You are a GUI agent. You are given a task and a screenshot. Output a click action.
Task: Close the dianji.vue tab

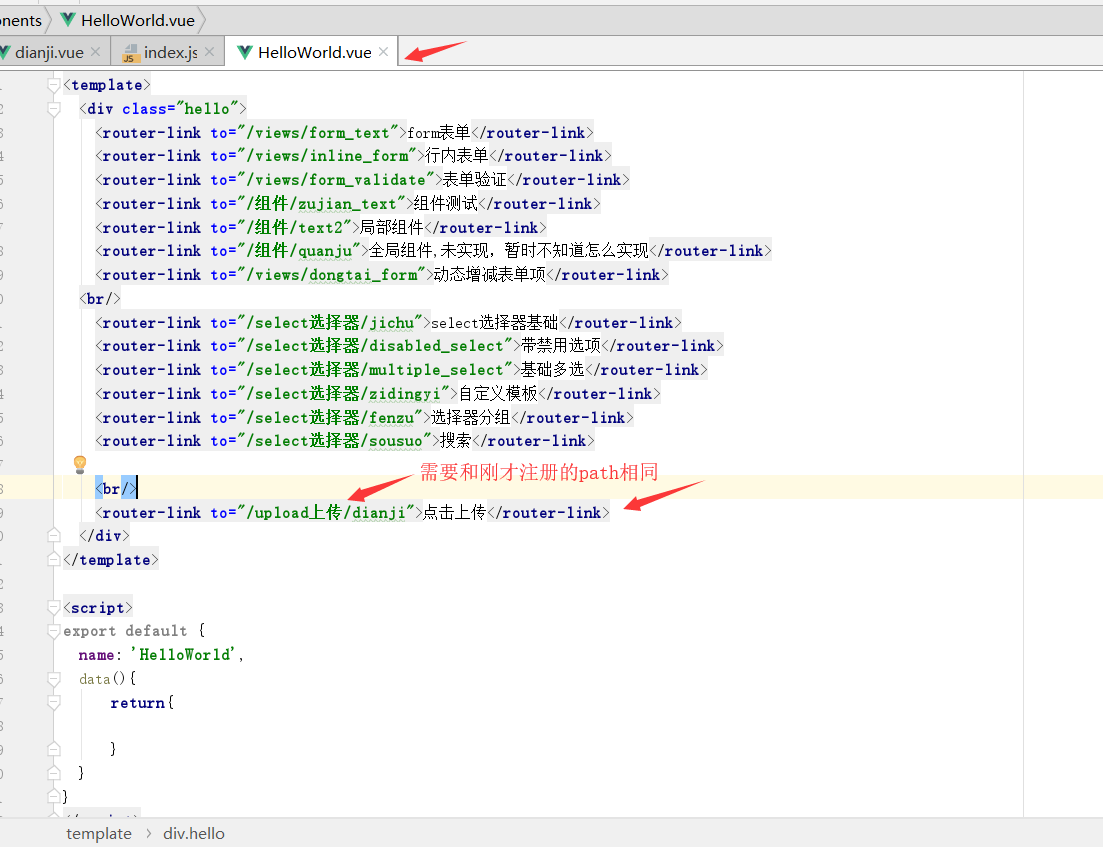[95, 49]
